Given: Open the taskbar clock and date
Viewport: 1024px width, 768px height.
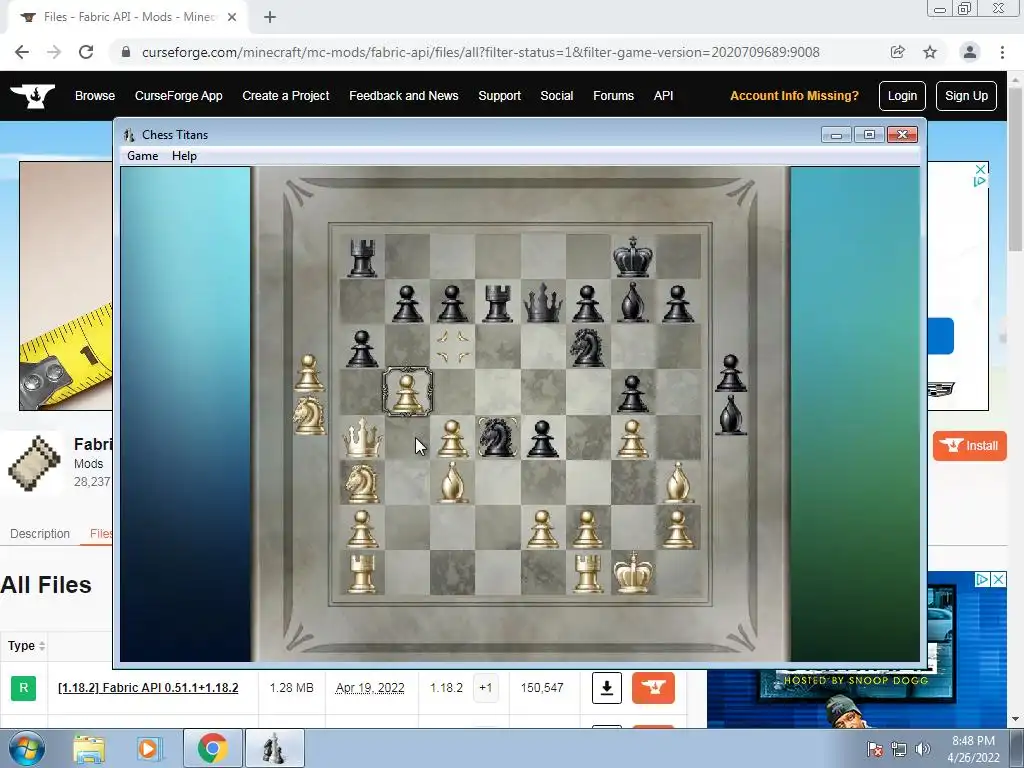Looking at the screenshot, I should tap(973, 749).
